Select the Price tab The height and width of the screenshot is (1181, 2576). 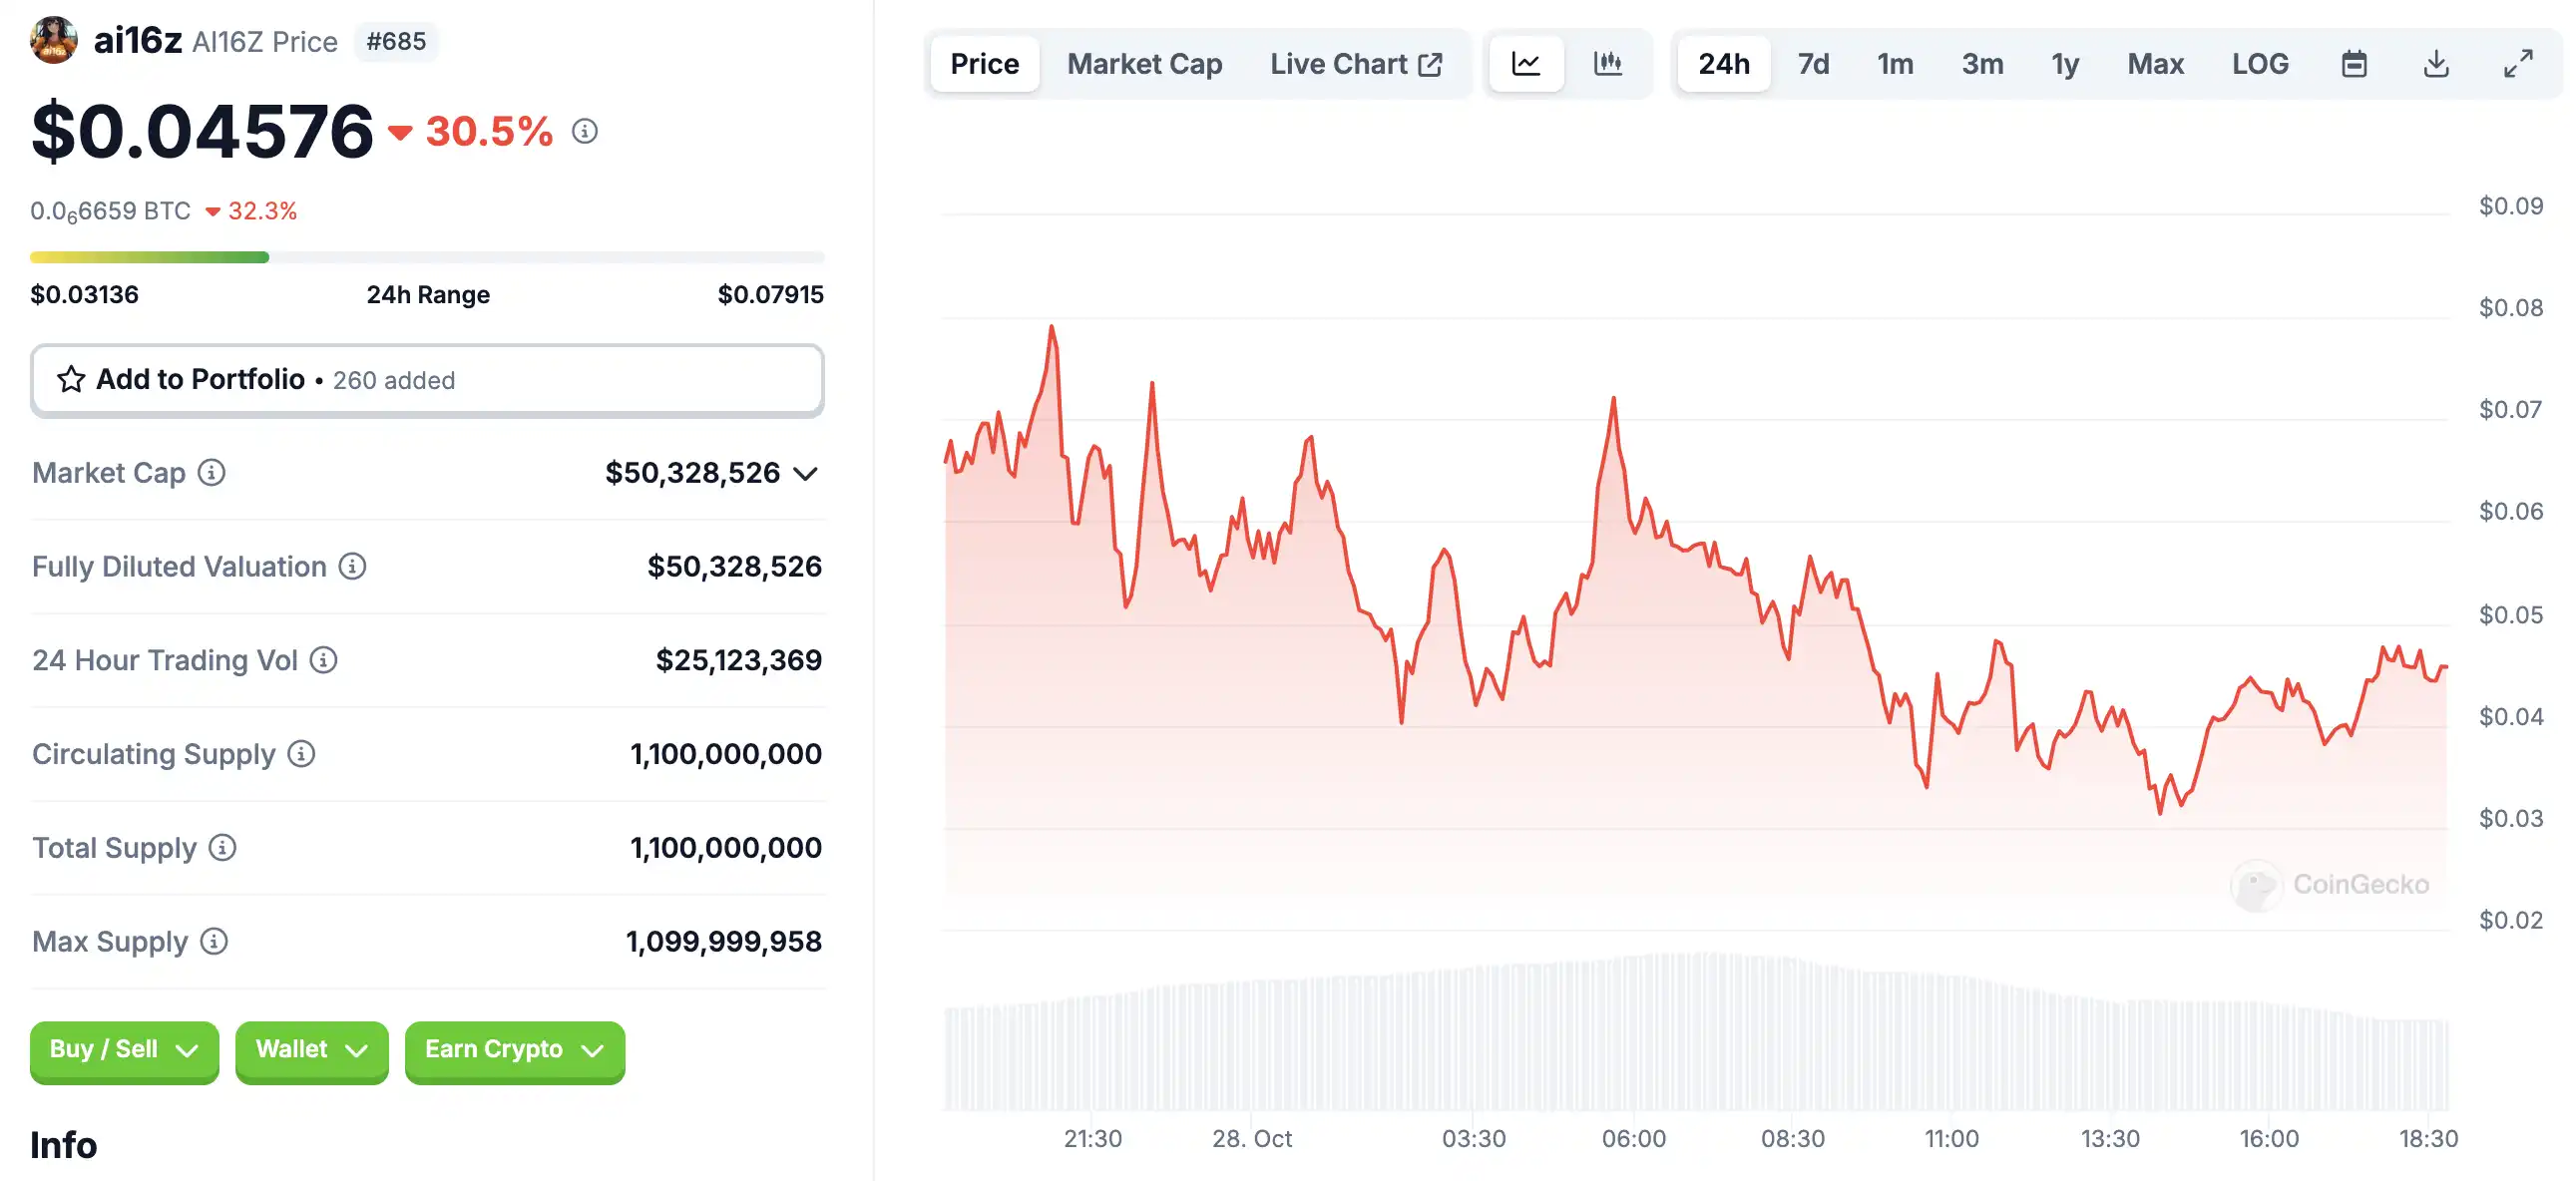(x=984, y=64)
